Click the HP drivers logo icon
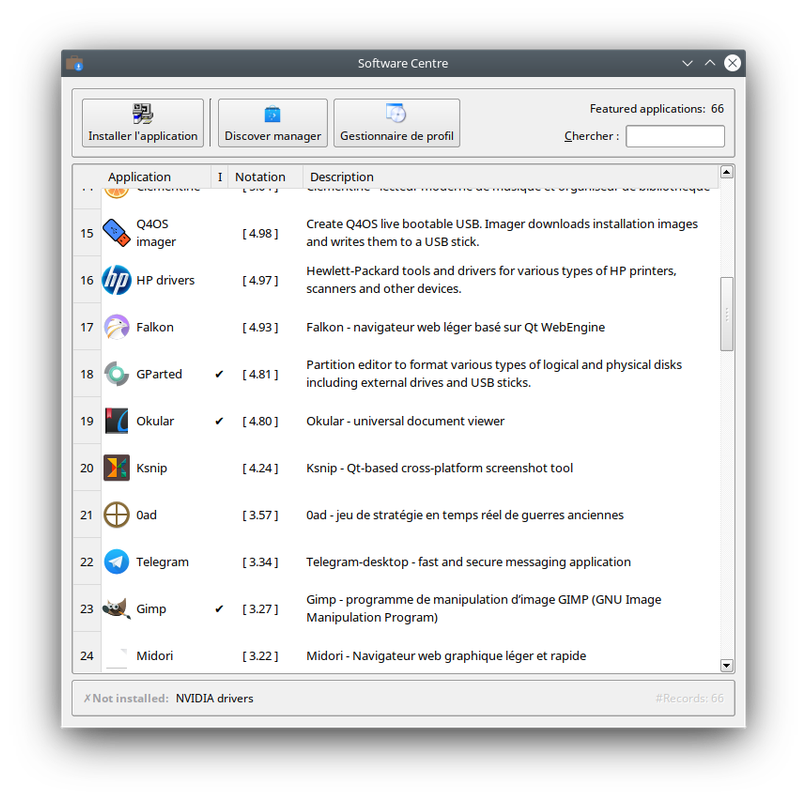 pyautogui.click(x=116, y=280)
